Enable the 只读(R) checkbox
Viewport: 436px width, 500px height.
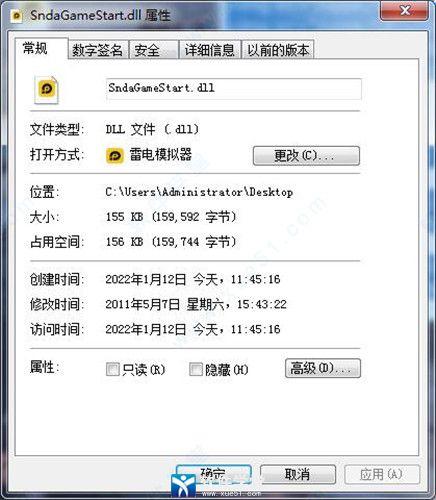point(113,369)
